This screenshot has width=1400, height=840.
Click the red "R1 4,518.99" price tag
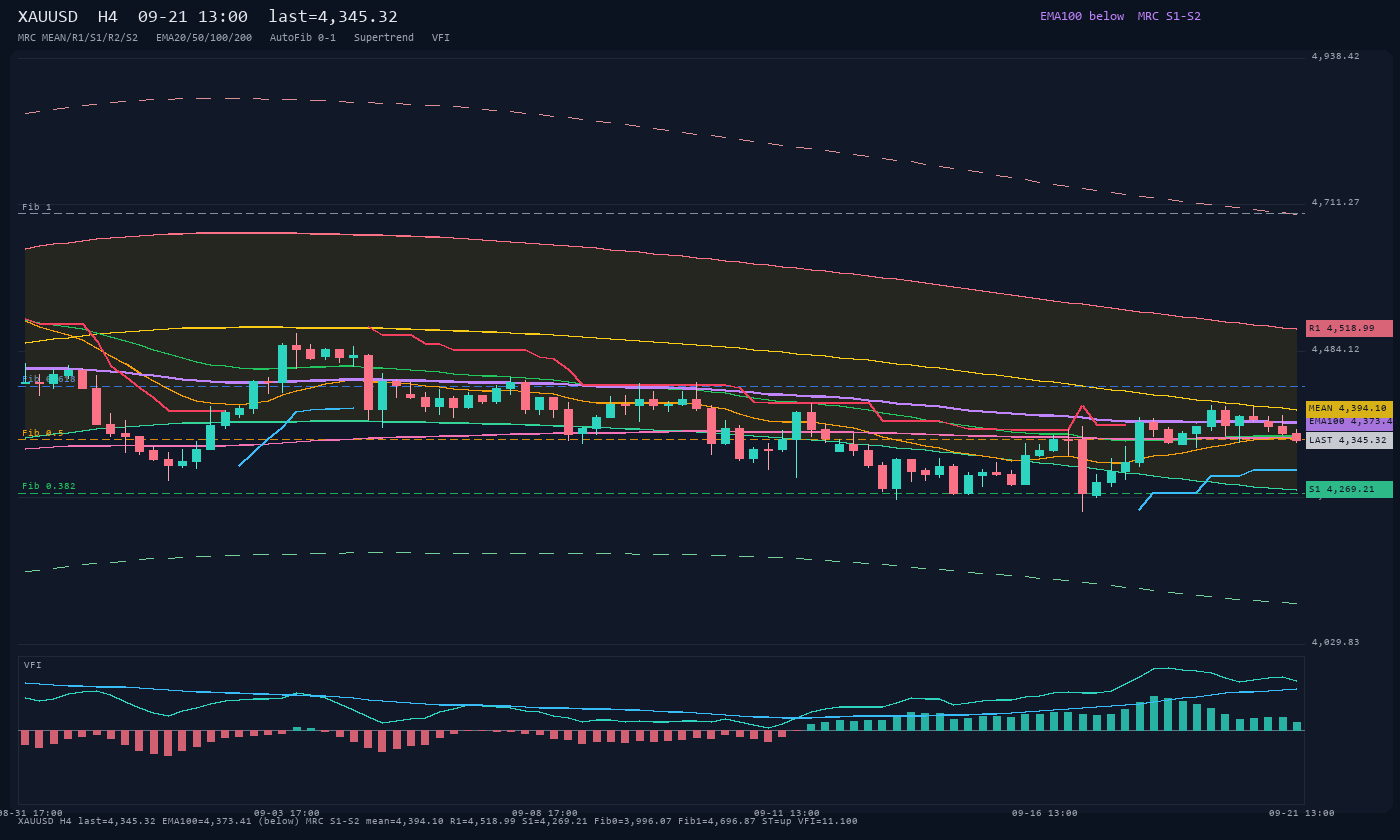[1349, 328]
